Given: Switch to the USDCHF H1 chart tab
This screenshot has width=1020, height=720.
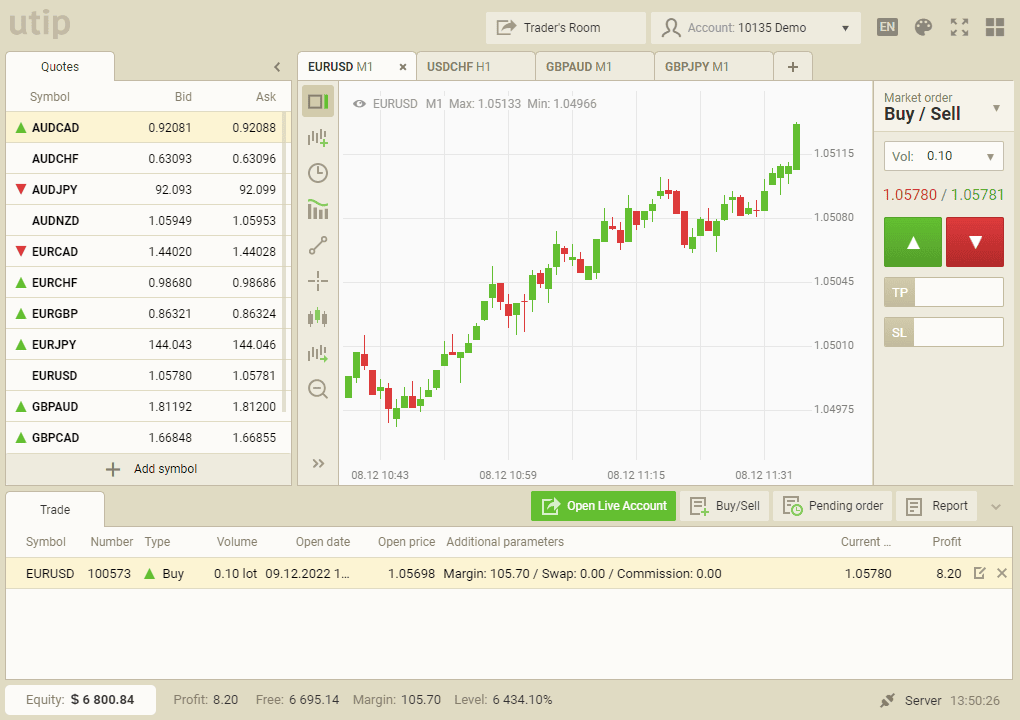Looking at the screenshot, I should [x=476, y=66].
